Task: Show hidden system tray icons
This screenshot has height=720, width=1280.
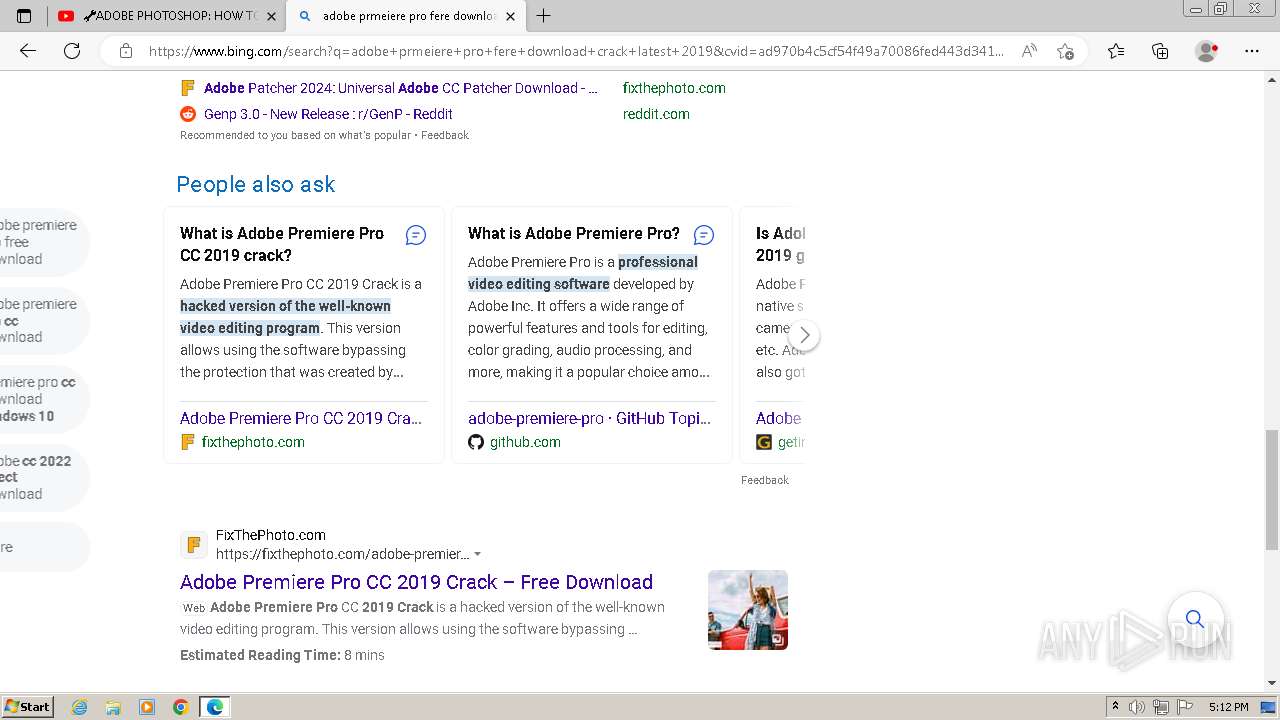Action: point(1115,707)
